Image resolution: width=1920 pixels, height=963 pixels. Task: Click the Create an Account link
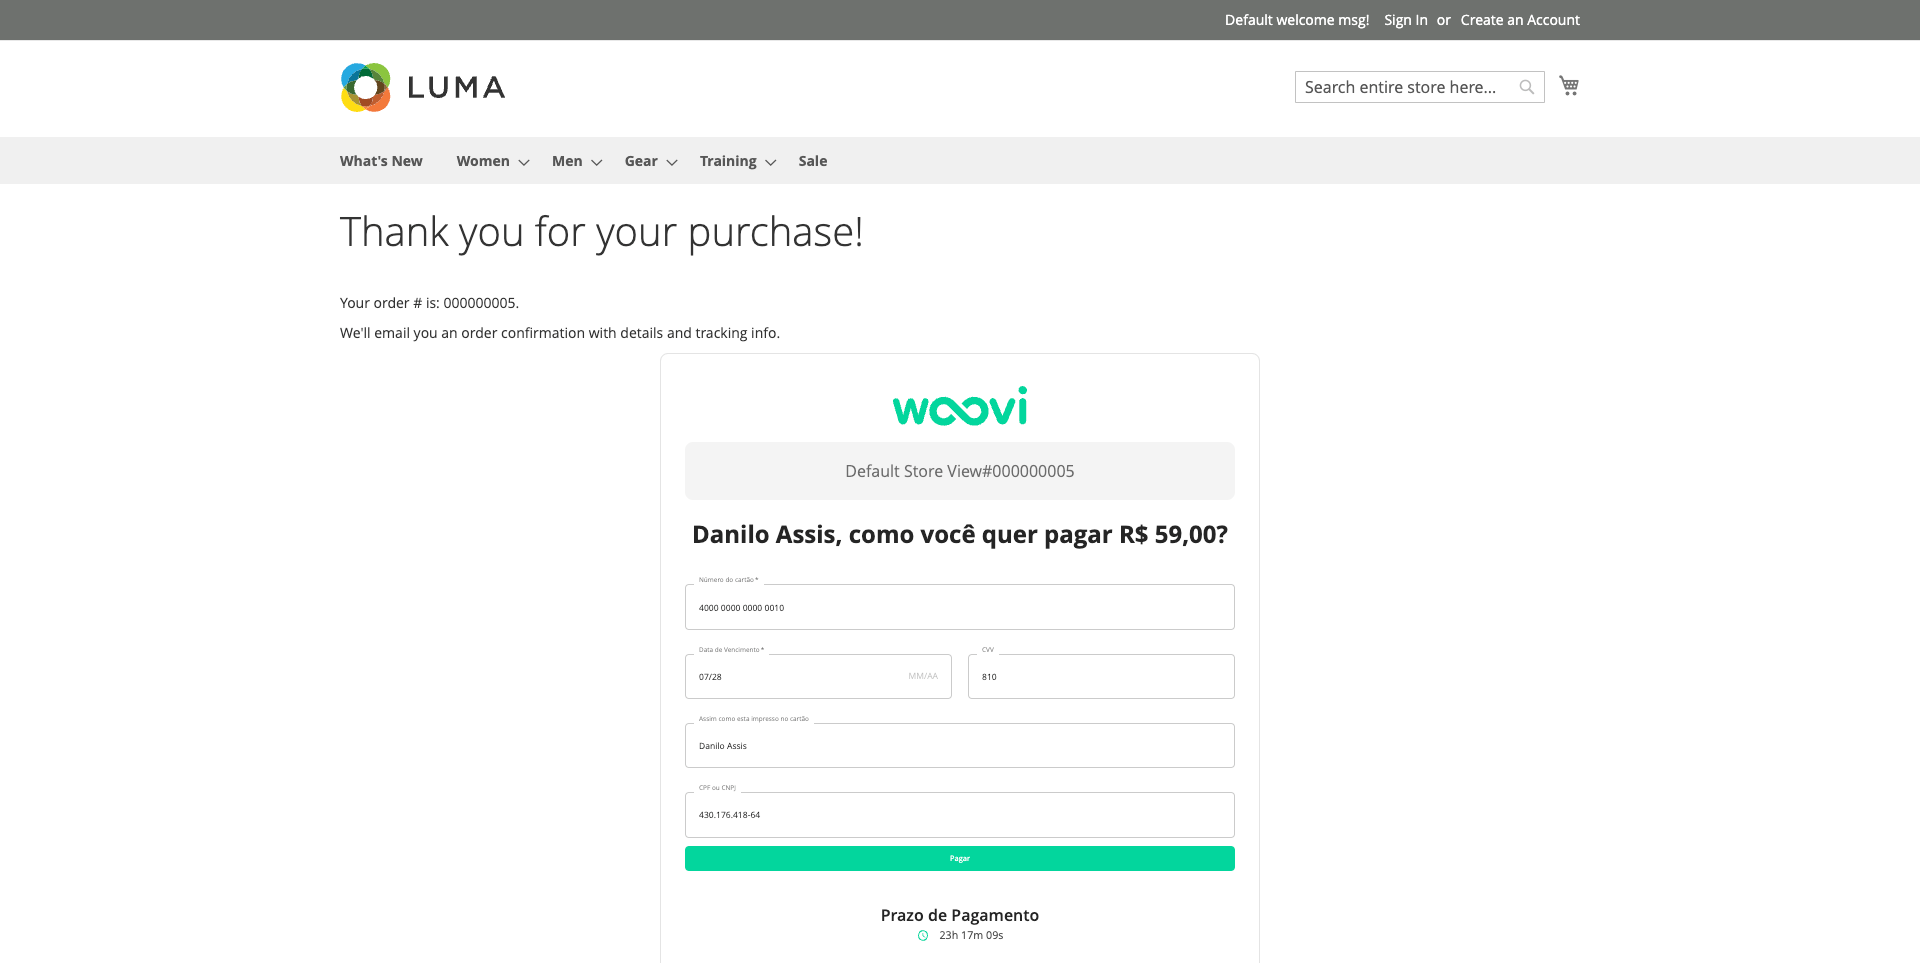tap(1520, 20)
